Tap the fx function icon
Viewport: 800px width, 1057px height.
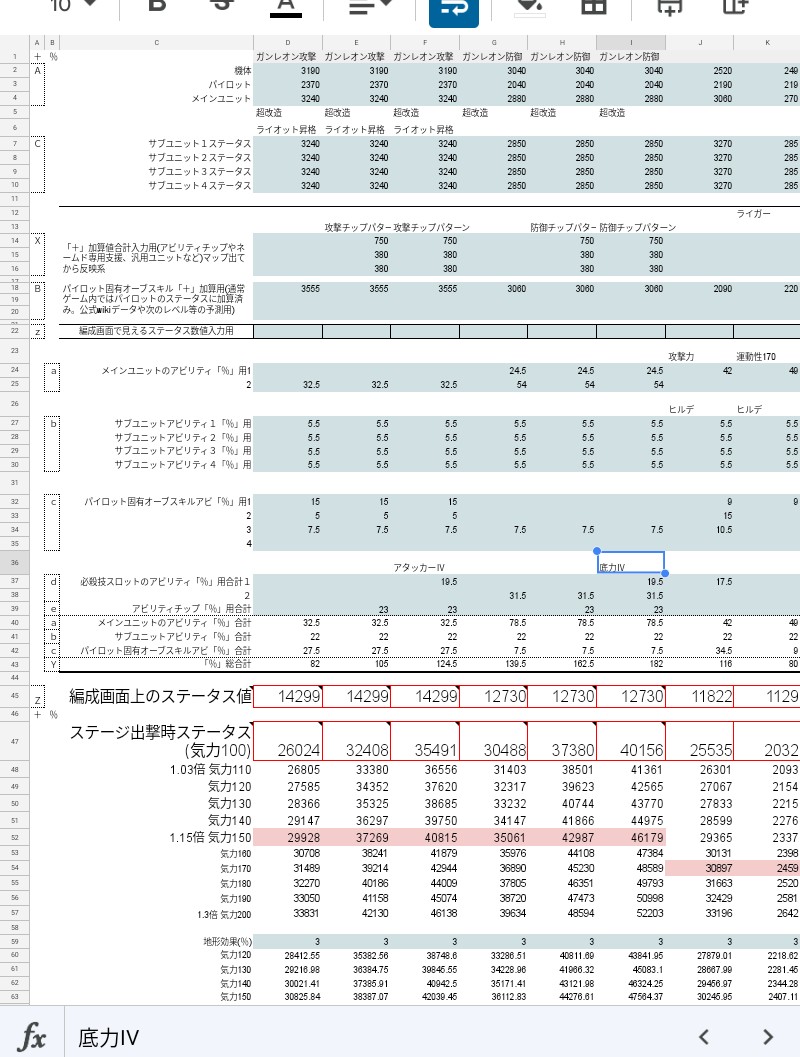[x=33, y=1037]
